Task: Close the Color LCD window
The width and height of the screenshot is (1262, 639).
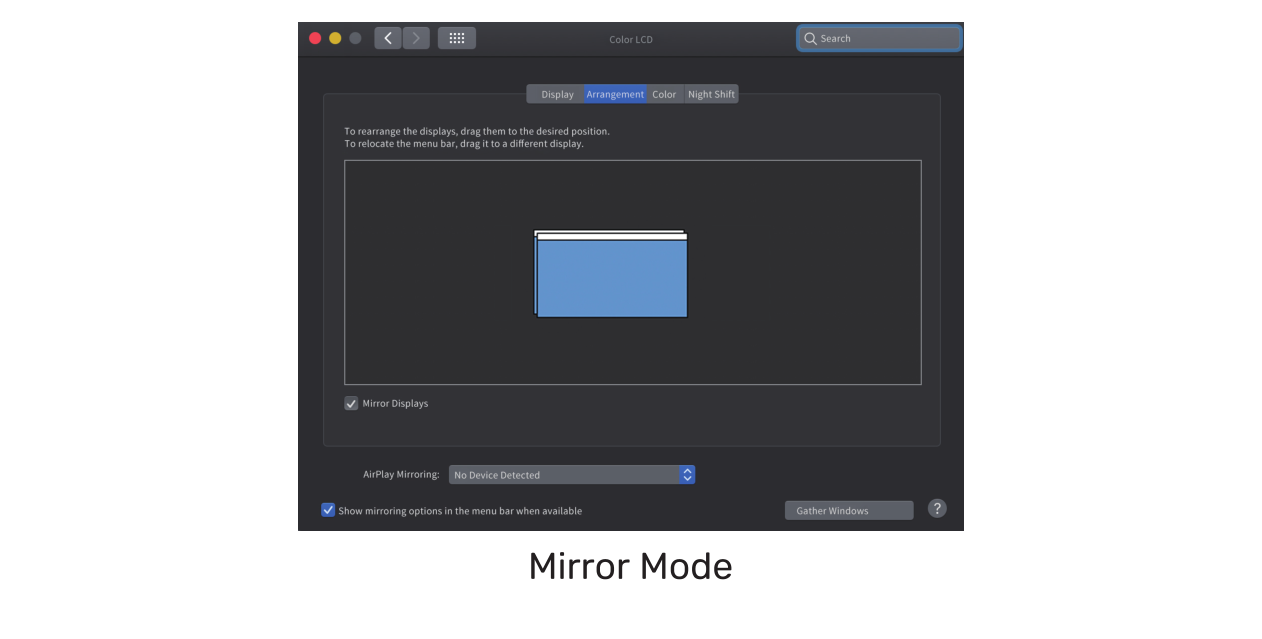Action: (315, 38)
